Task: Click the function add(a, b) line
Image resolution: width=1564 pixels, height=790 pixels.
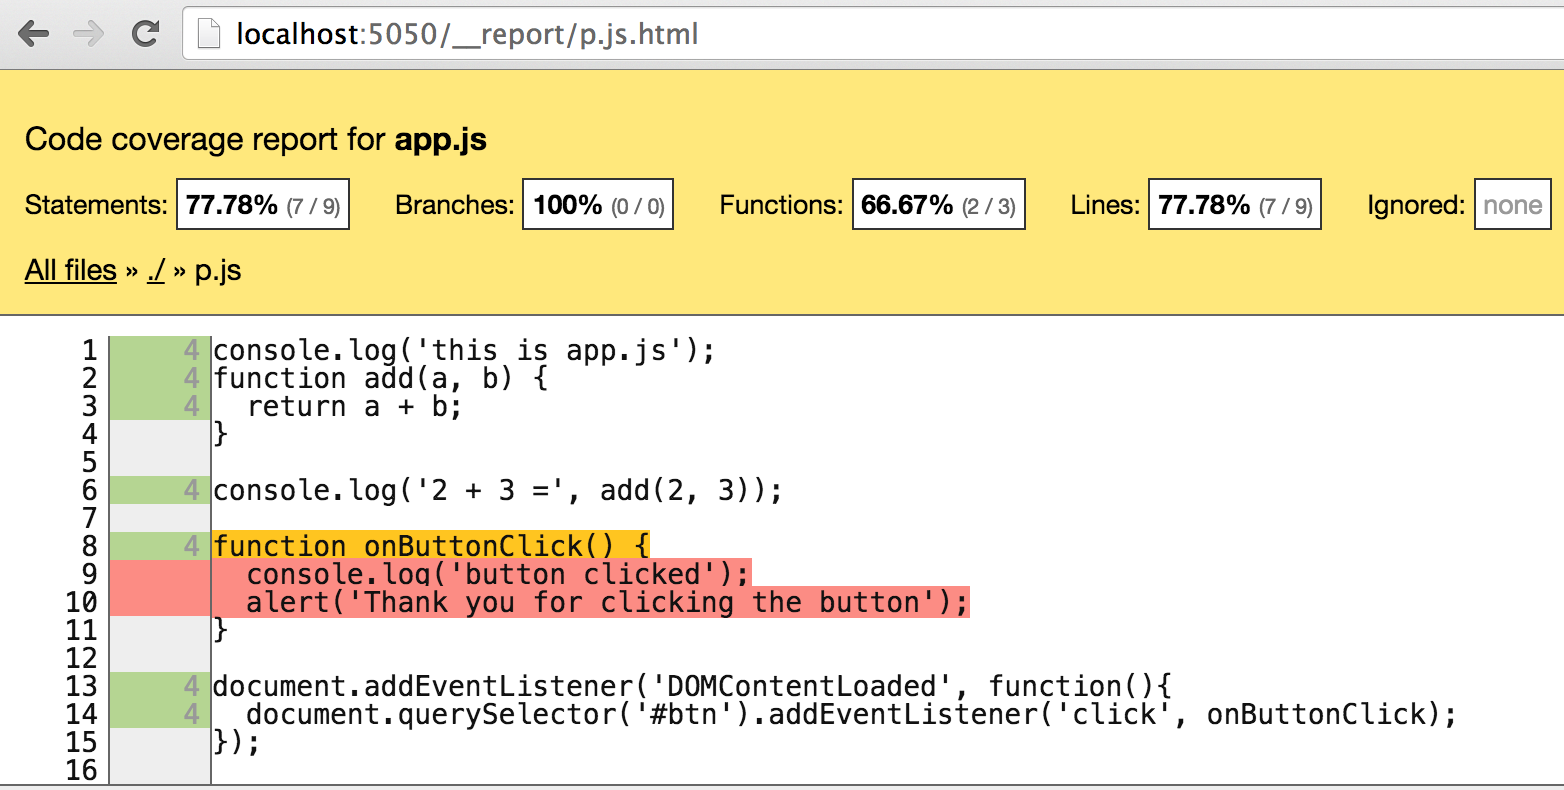Action: (381, 378)
